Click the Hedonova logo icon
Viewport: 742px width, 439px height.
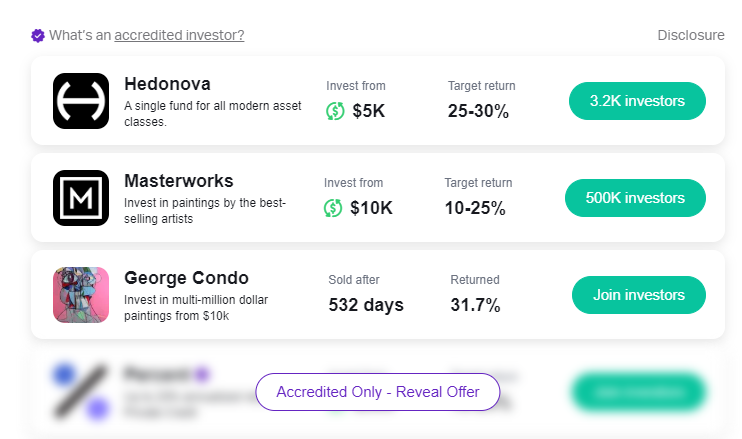point(81,101)
